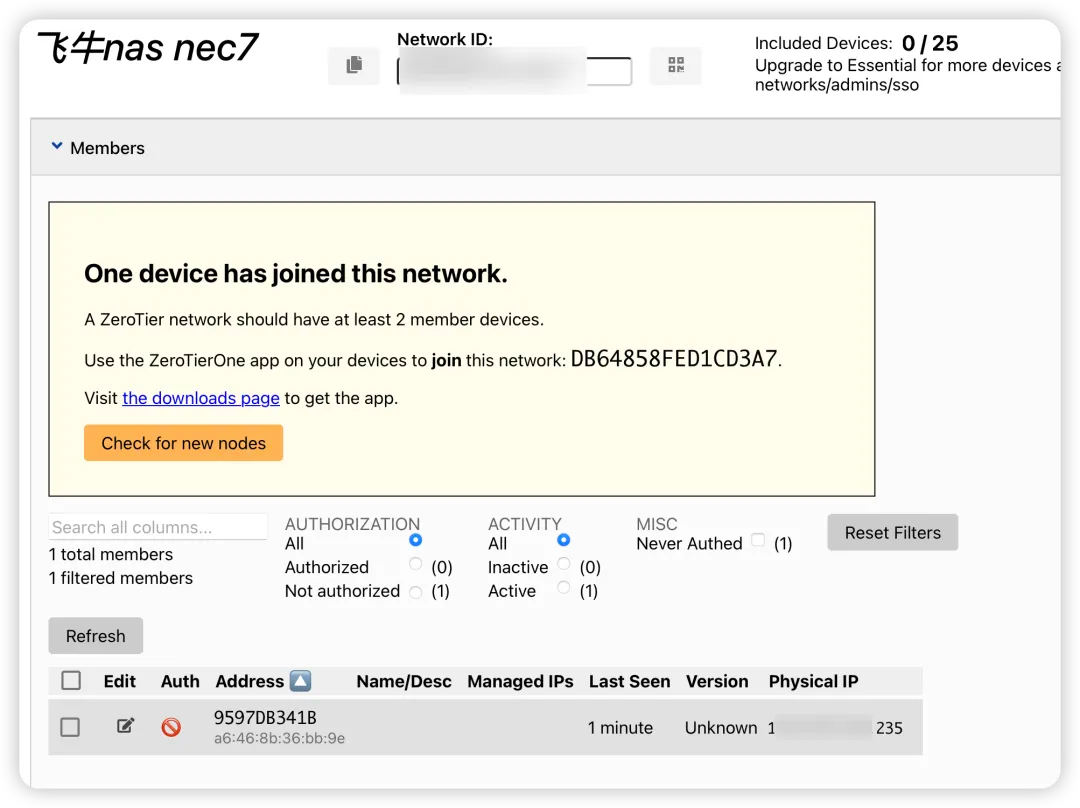Click the '1 filtered members' text

(121, 578)
